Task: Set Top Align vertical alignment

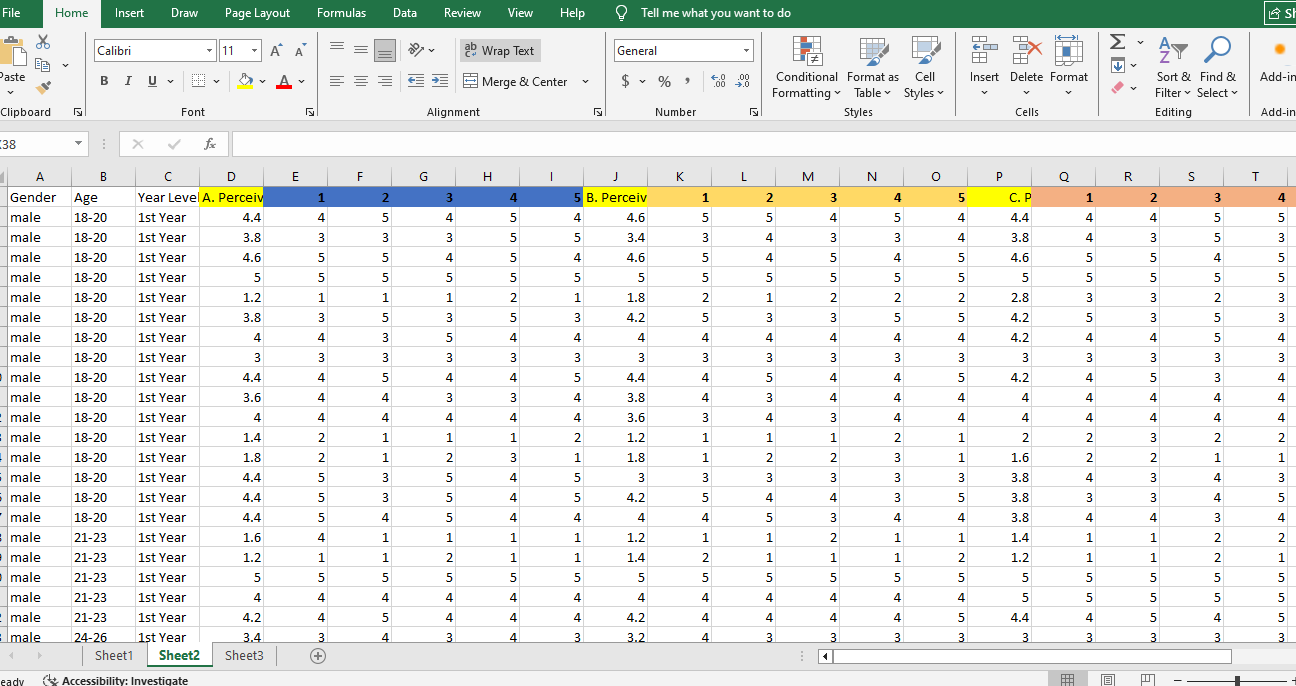Action: pyautogui.click(x=337, y=50)
